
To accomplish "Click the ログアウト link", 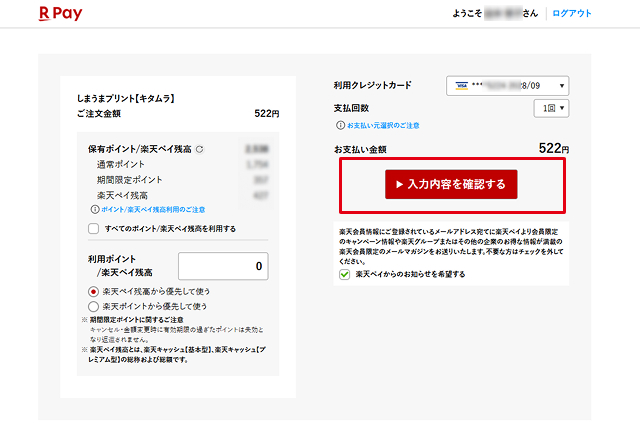I will [x=571, y=13].
